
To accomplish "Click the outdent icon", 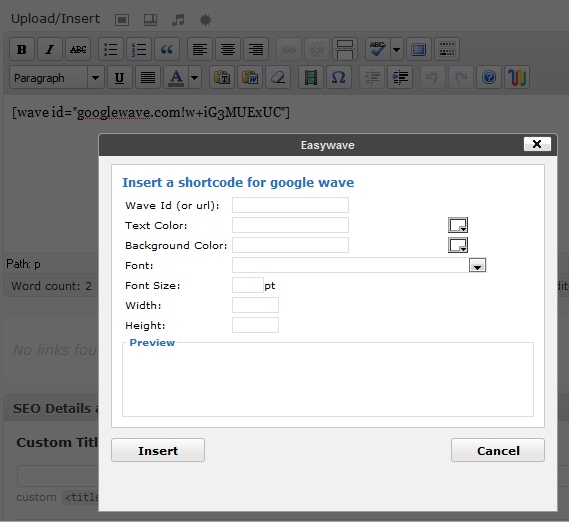I will tap(372, 77).
